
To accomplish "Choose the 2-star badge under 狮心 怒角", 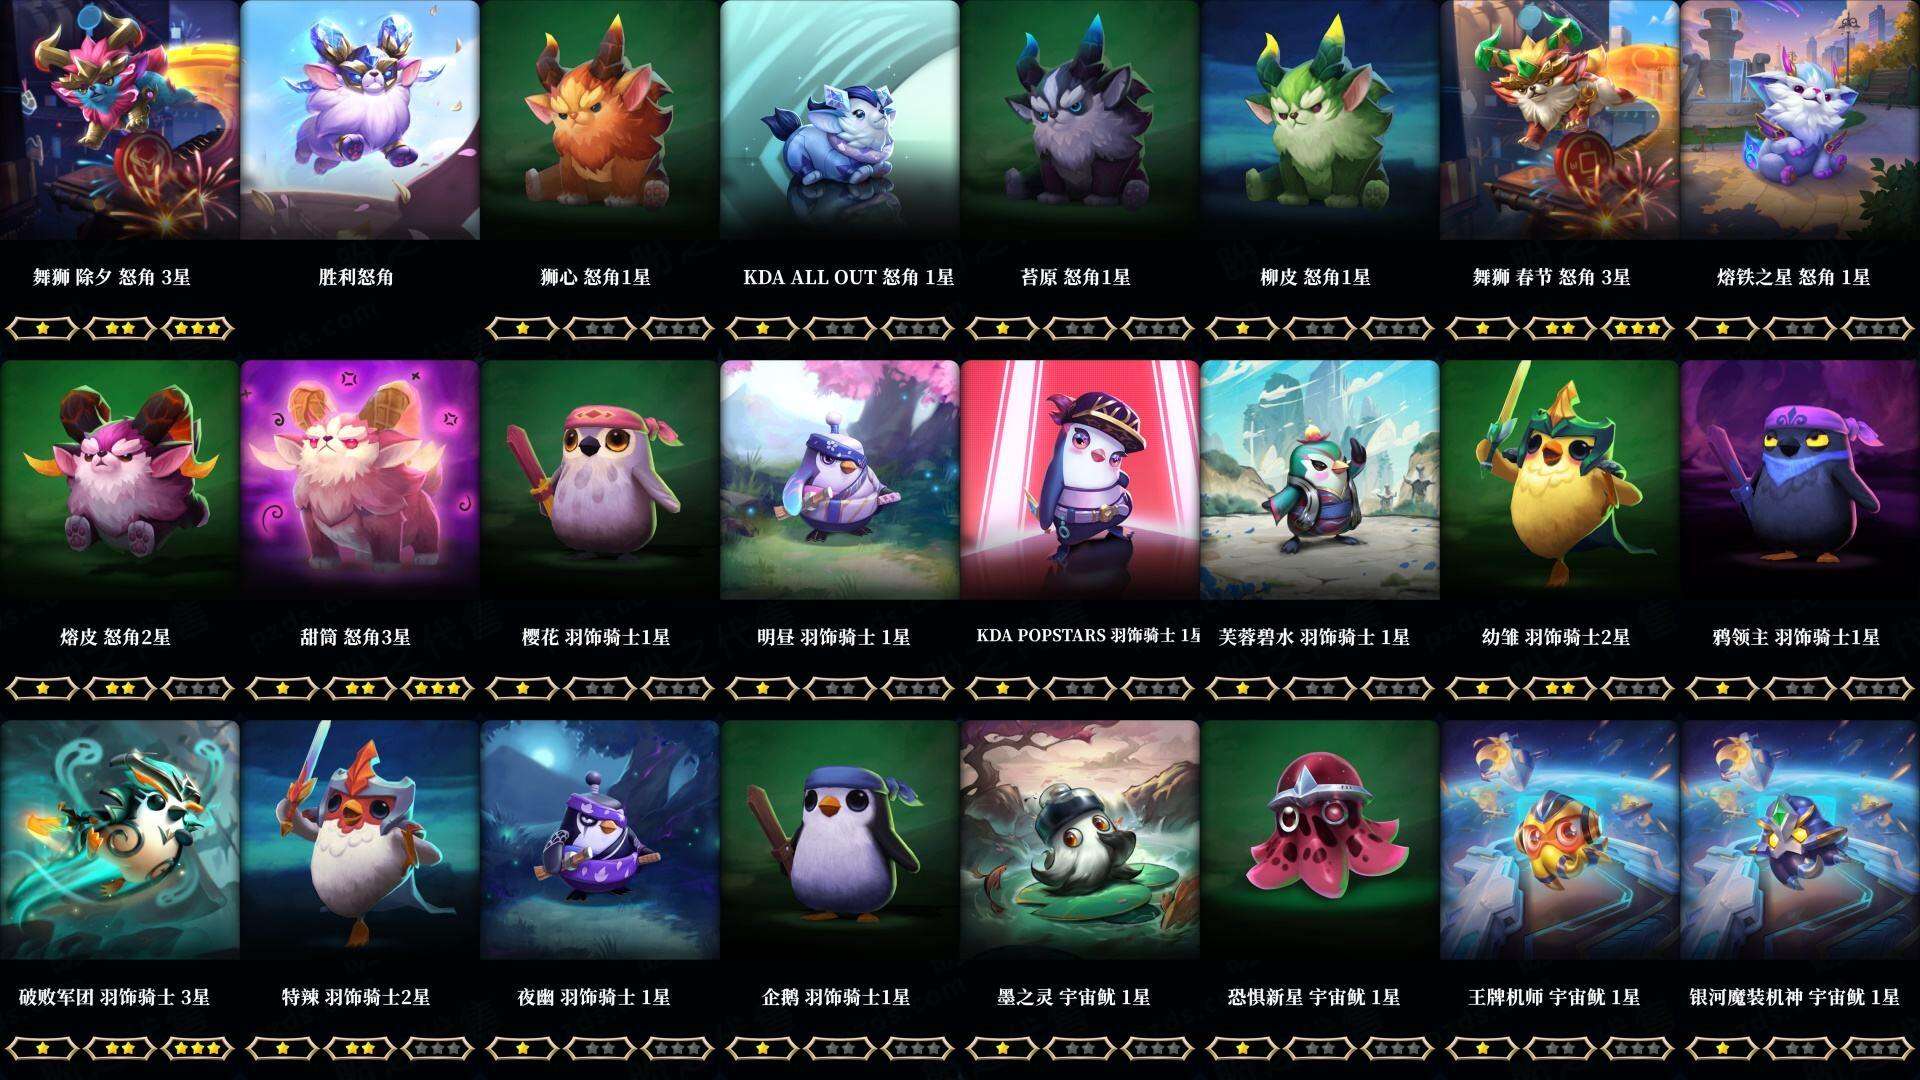I will 600,328.
